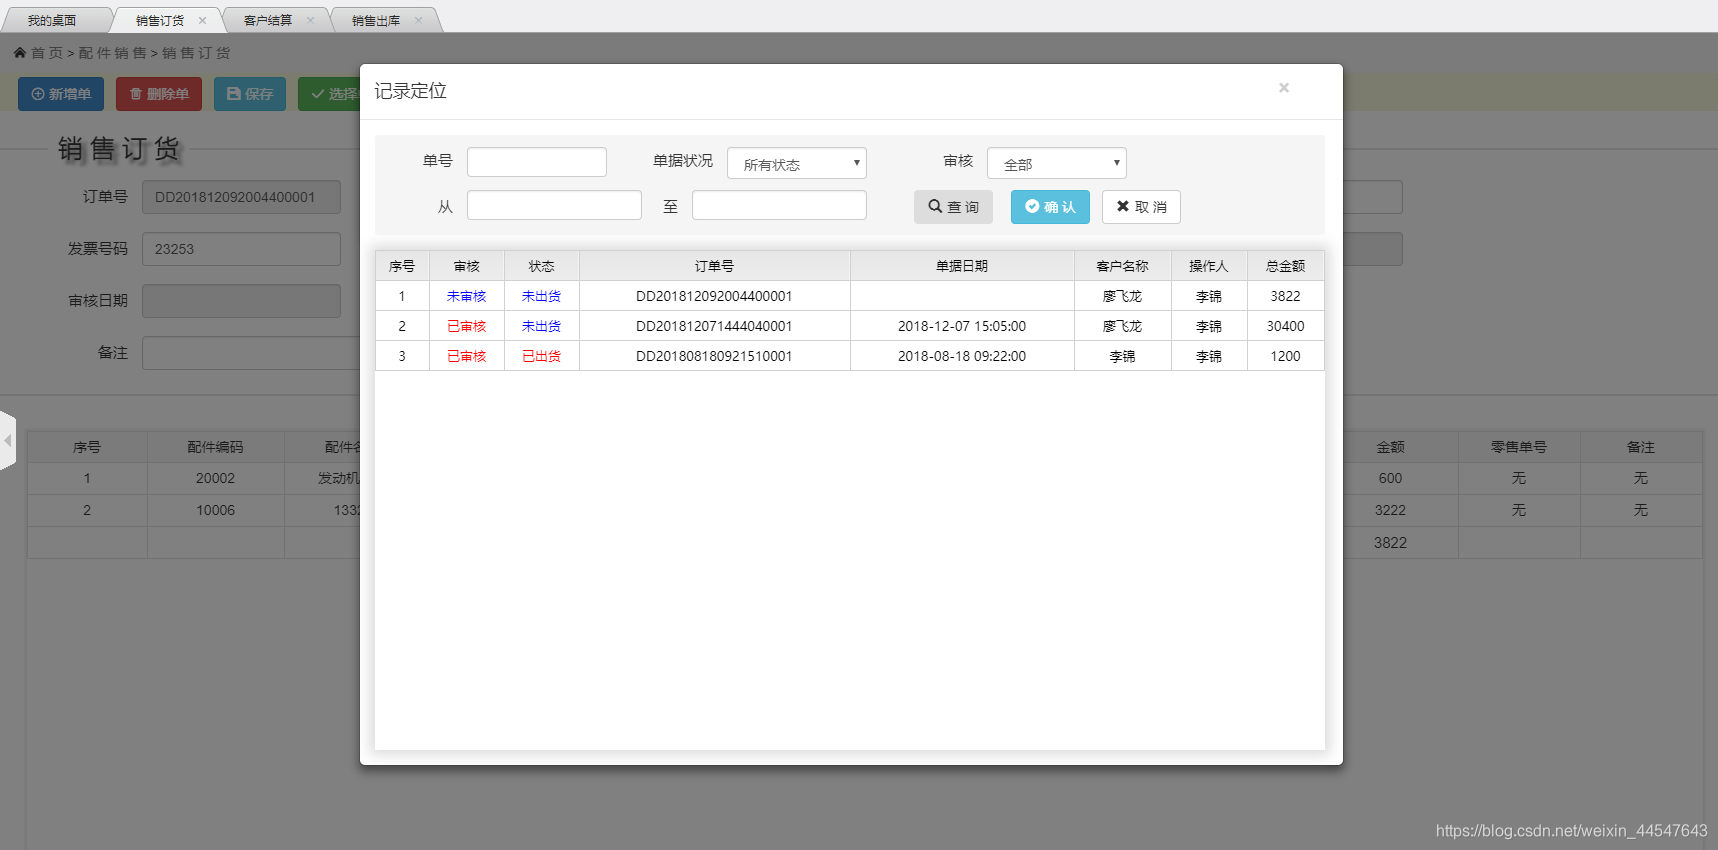
Task: Click the date 2018-12-07 15:05:00 cell
Action: 962,326
